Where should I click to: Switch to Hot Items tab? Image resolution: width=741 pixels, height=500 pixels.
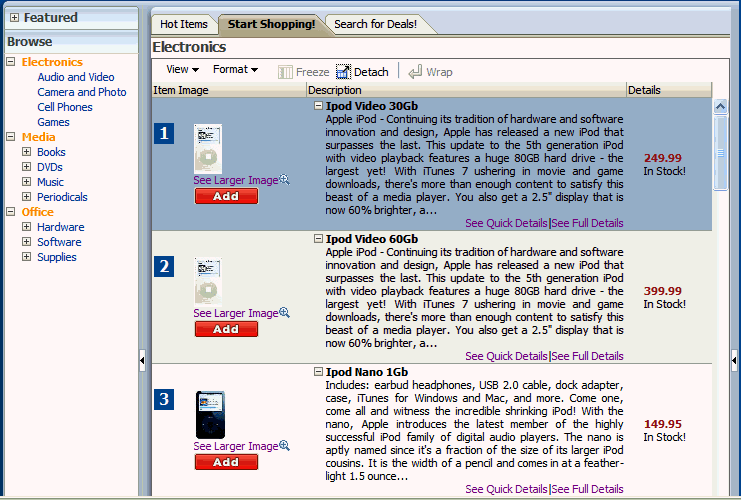tap(183, 24)
